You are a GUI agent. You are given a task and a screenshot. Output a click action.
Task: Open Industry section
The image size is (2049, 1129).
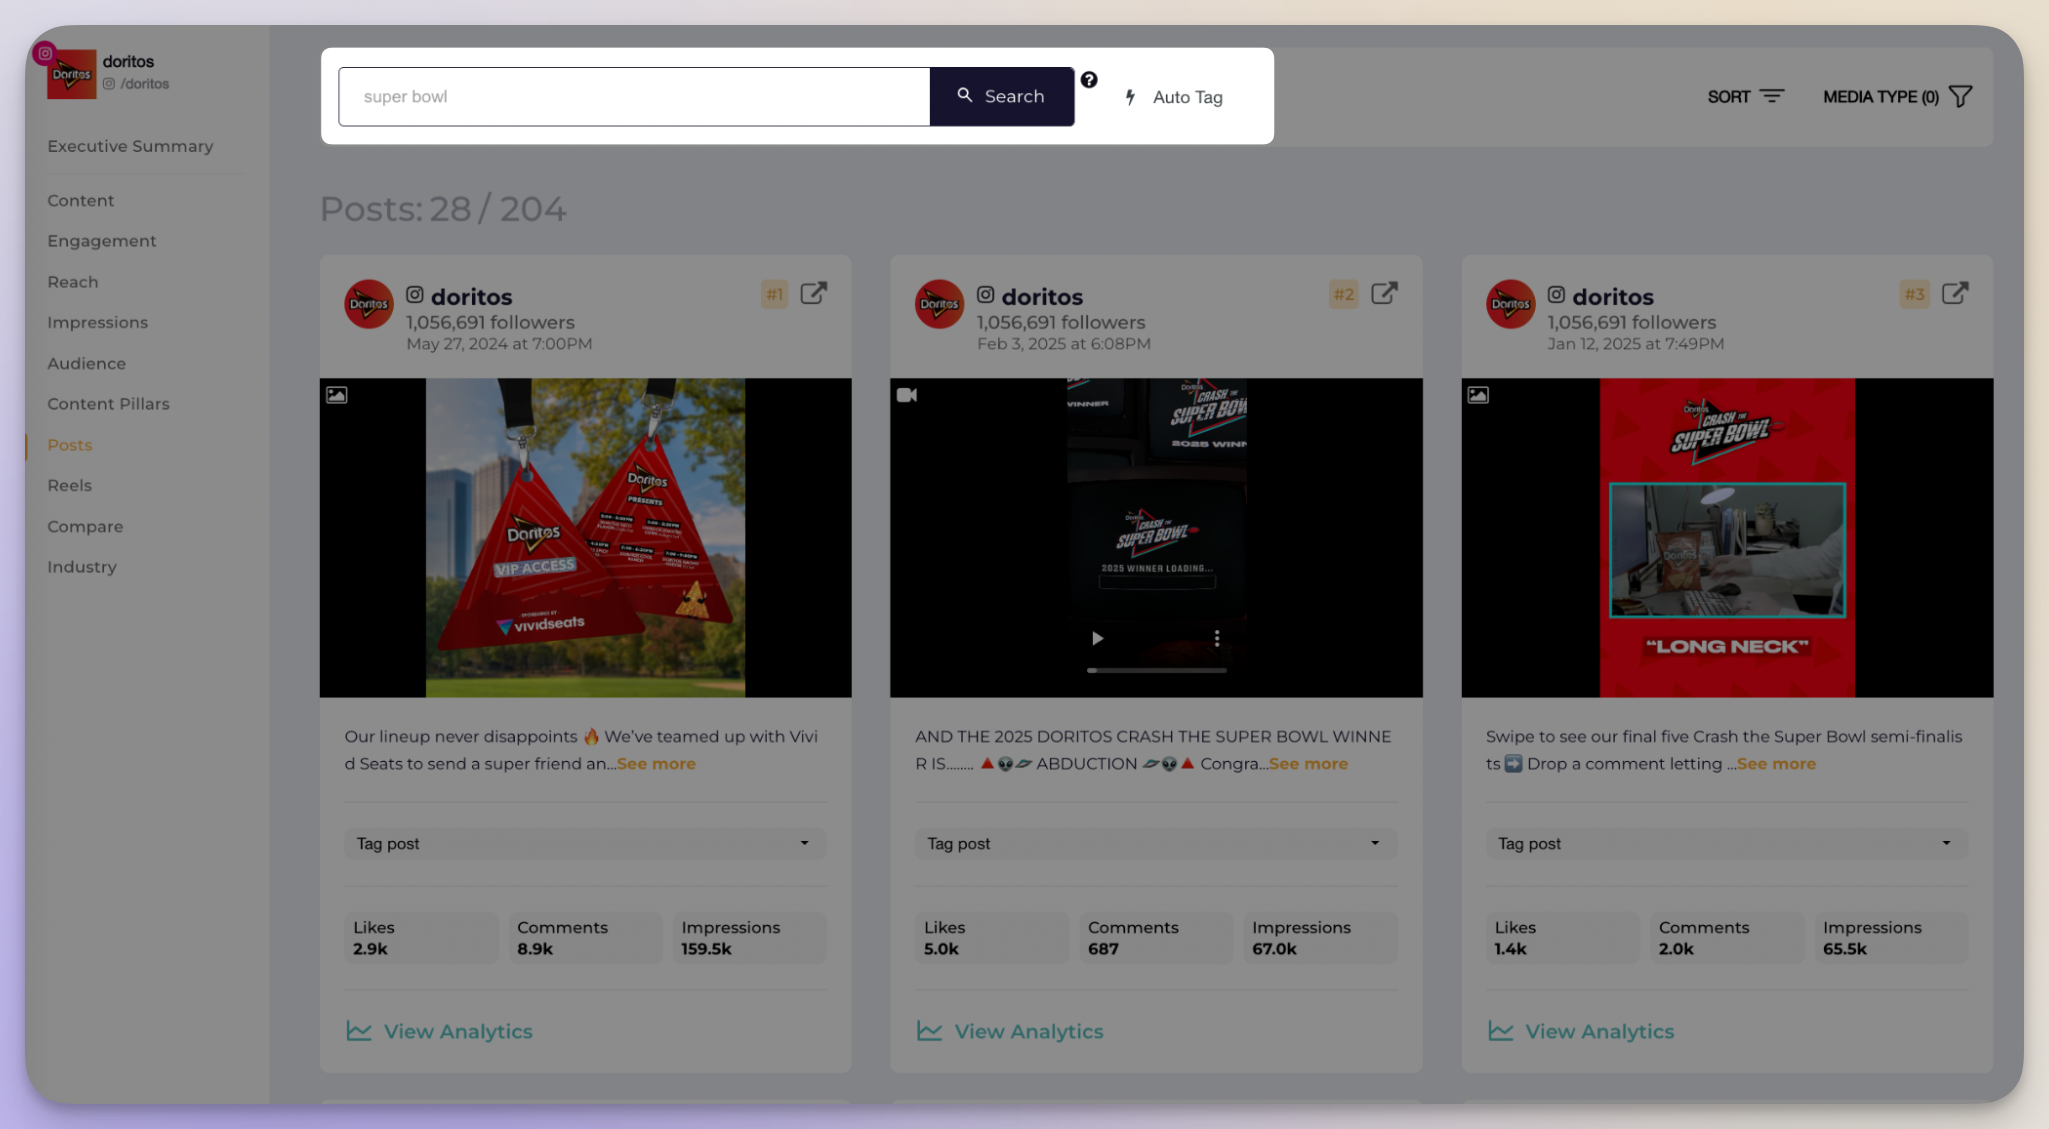(x=82, y=567)
